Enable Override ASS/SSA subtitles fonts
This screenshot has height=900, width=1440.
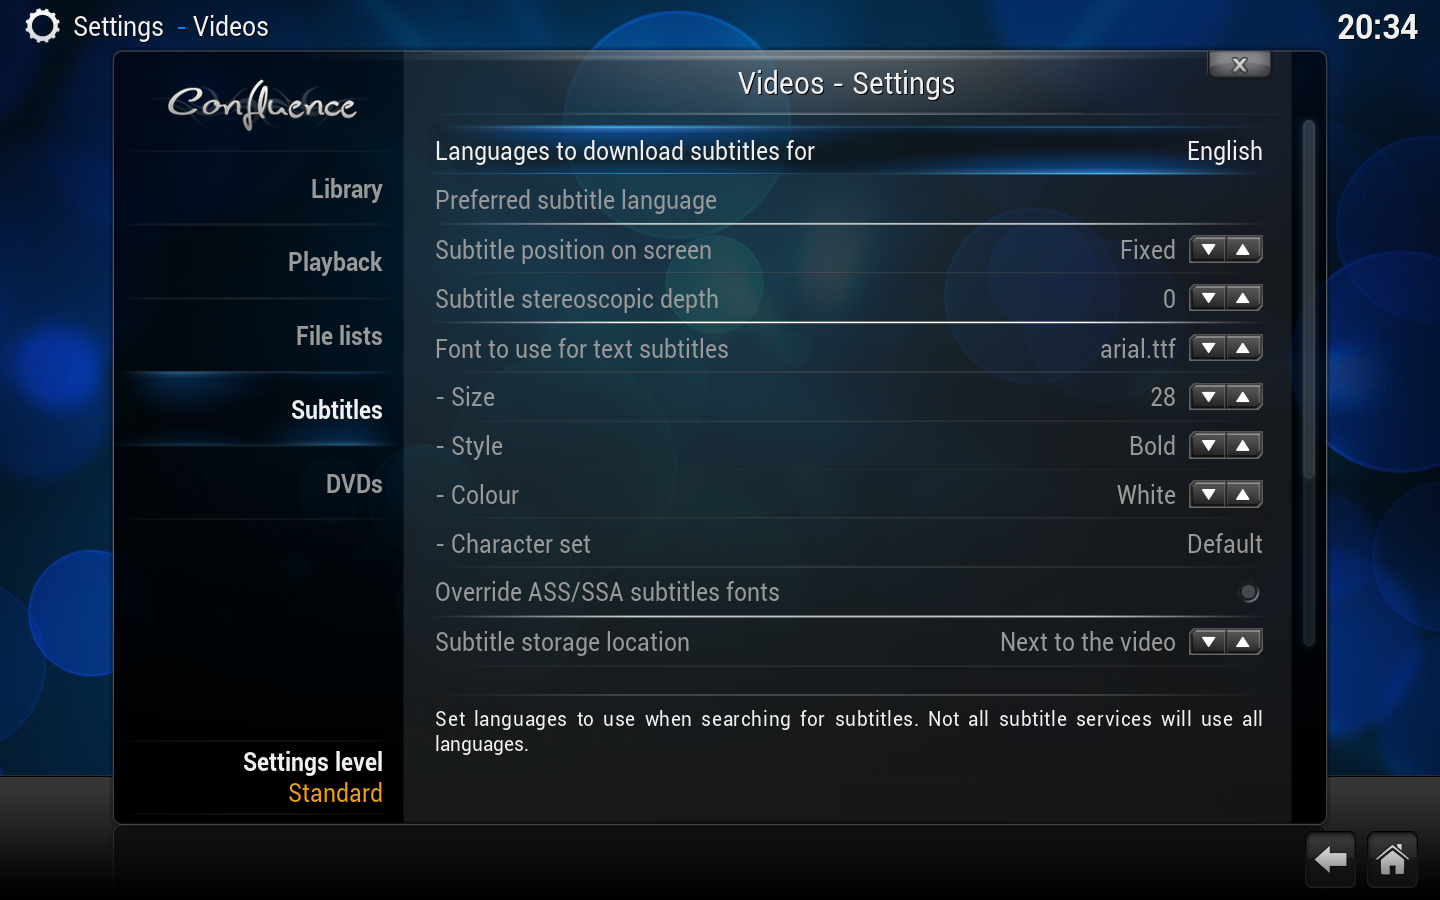tap(1248, 592)
